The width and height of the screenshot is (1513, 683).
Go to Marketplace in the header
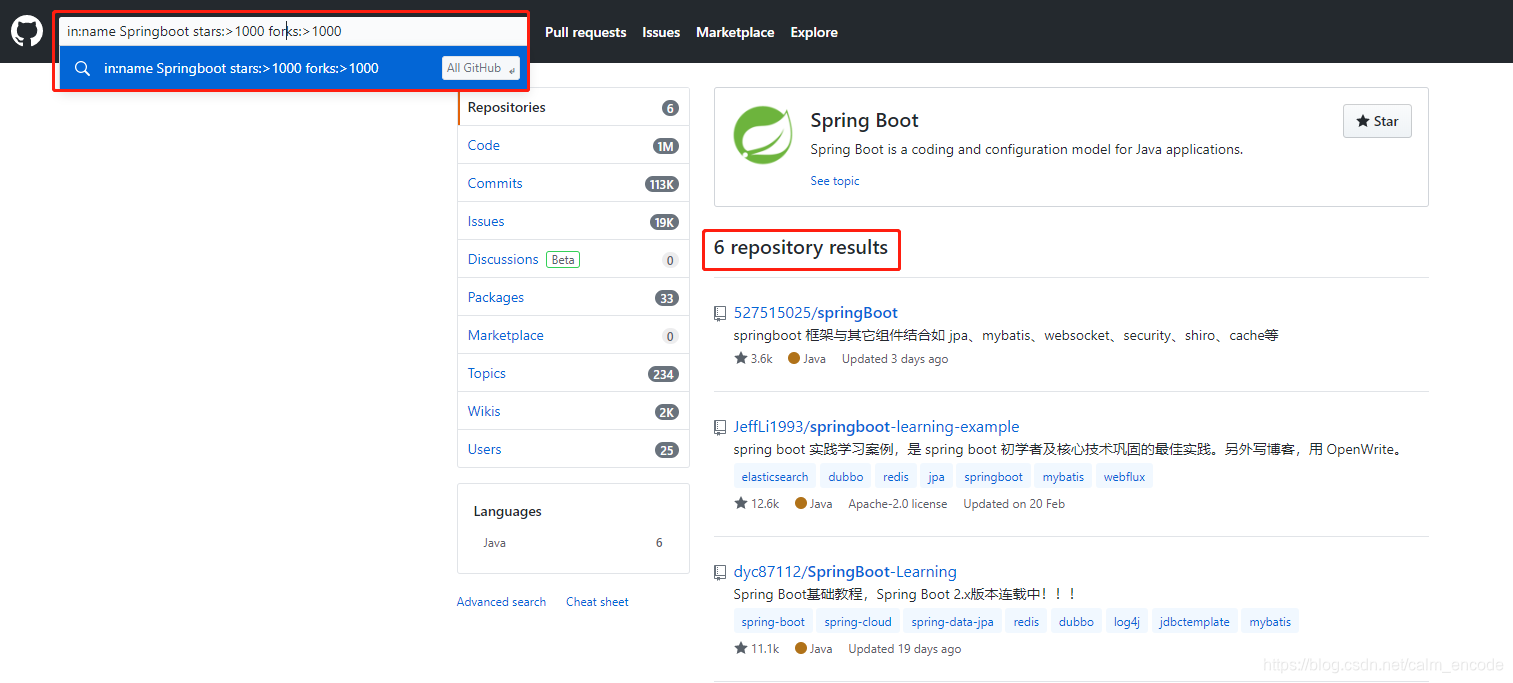pos(735,32)
